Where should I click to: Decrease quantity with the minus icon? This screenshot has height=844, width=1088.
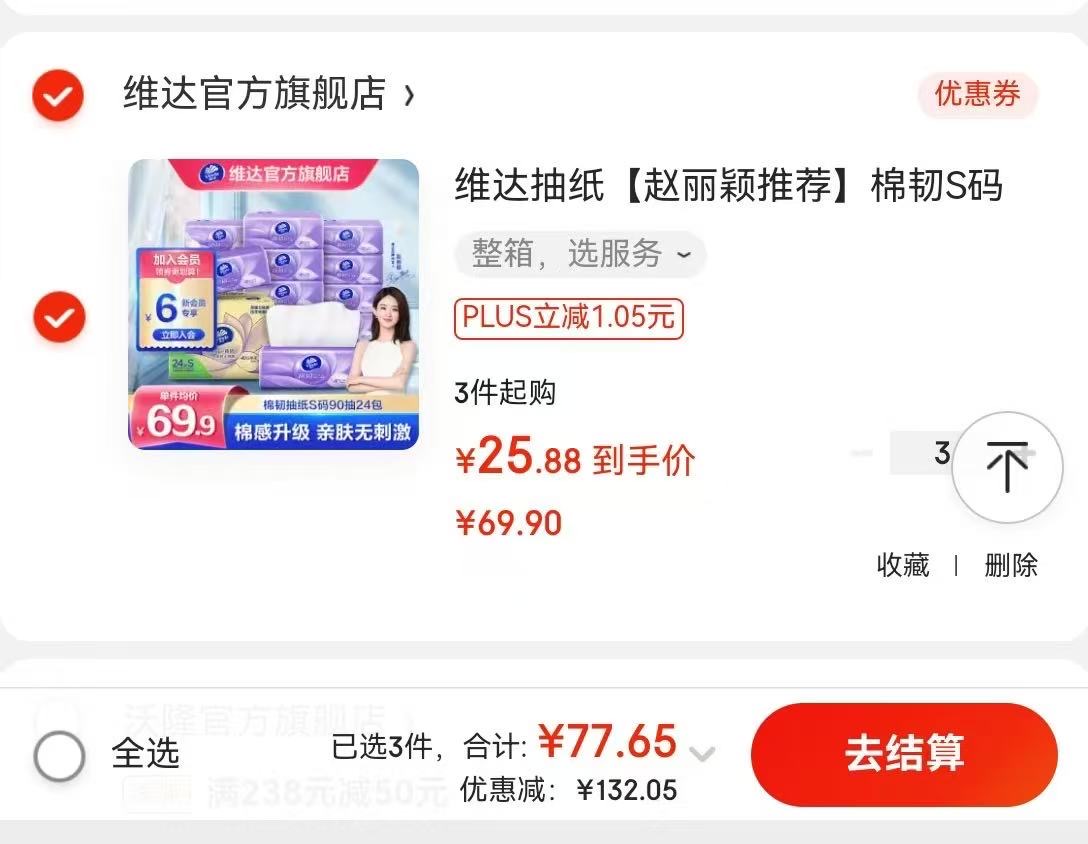862,453
